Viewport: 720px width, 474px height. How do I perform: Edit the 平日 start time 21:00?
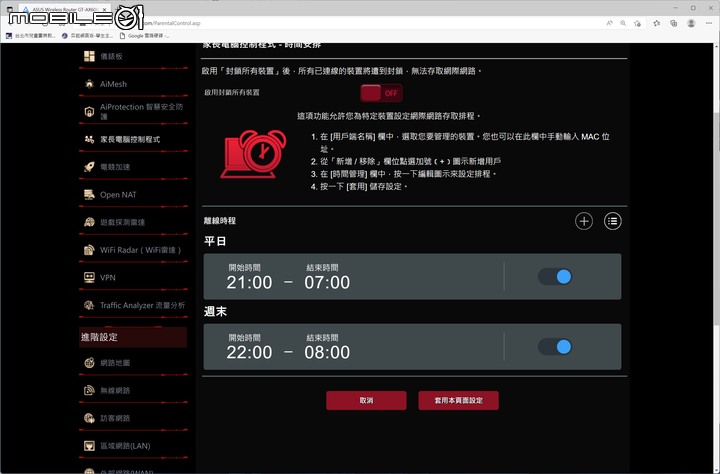pos(249,282)
